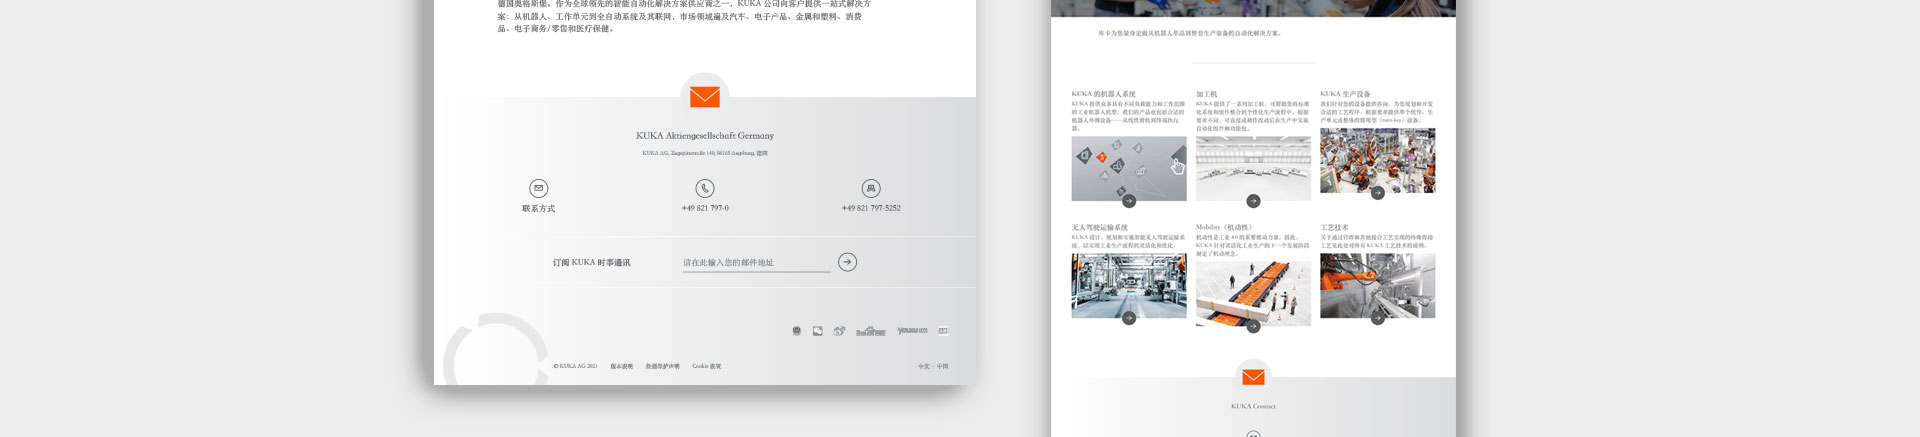This screenshot has width=1920, height=437.
Task: Click the orange envelope icon above KUKA Aktiengesellschaft
Action: [x=705, y=97]
